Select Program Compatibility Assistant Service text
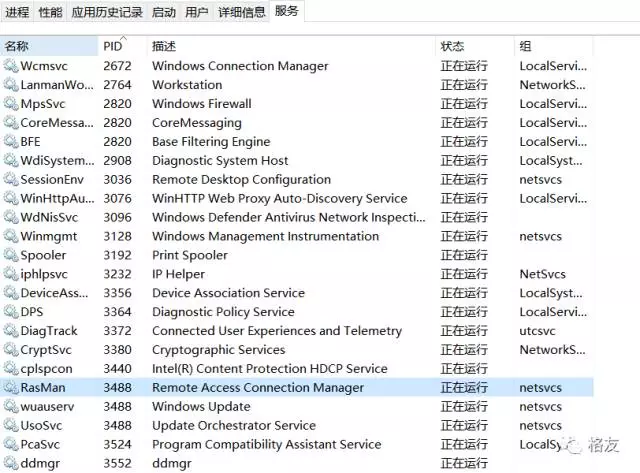Image resolution: width=640 pixels, height=473 pixels. [267, 444]
